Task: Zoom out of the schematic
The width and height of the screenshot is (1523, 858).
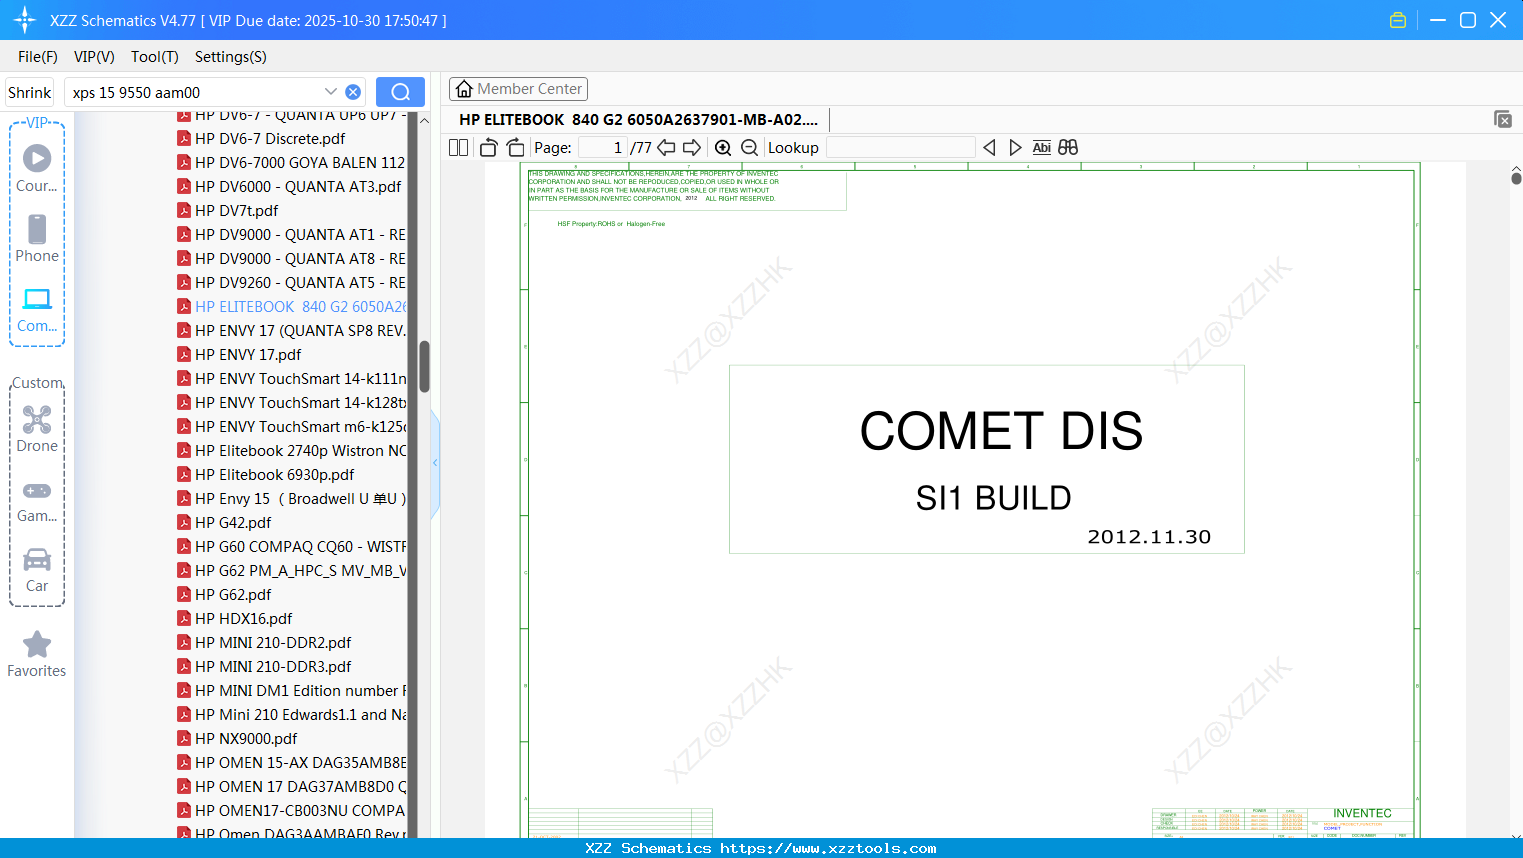Action: click(749, 148)
